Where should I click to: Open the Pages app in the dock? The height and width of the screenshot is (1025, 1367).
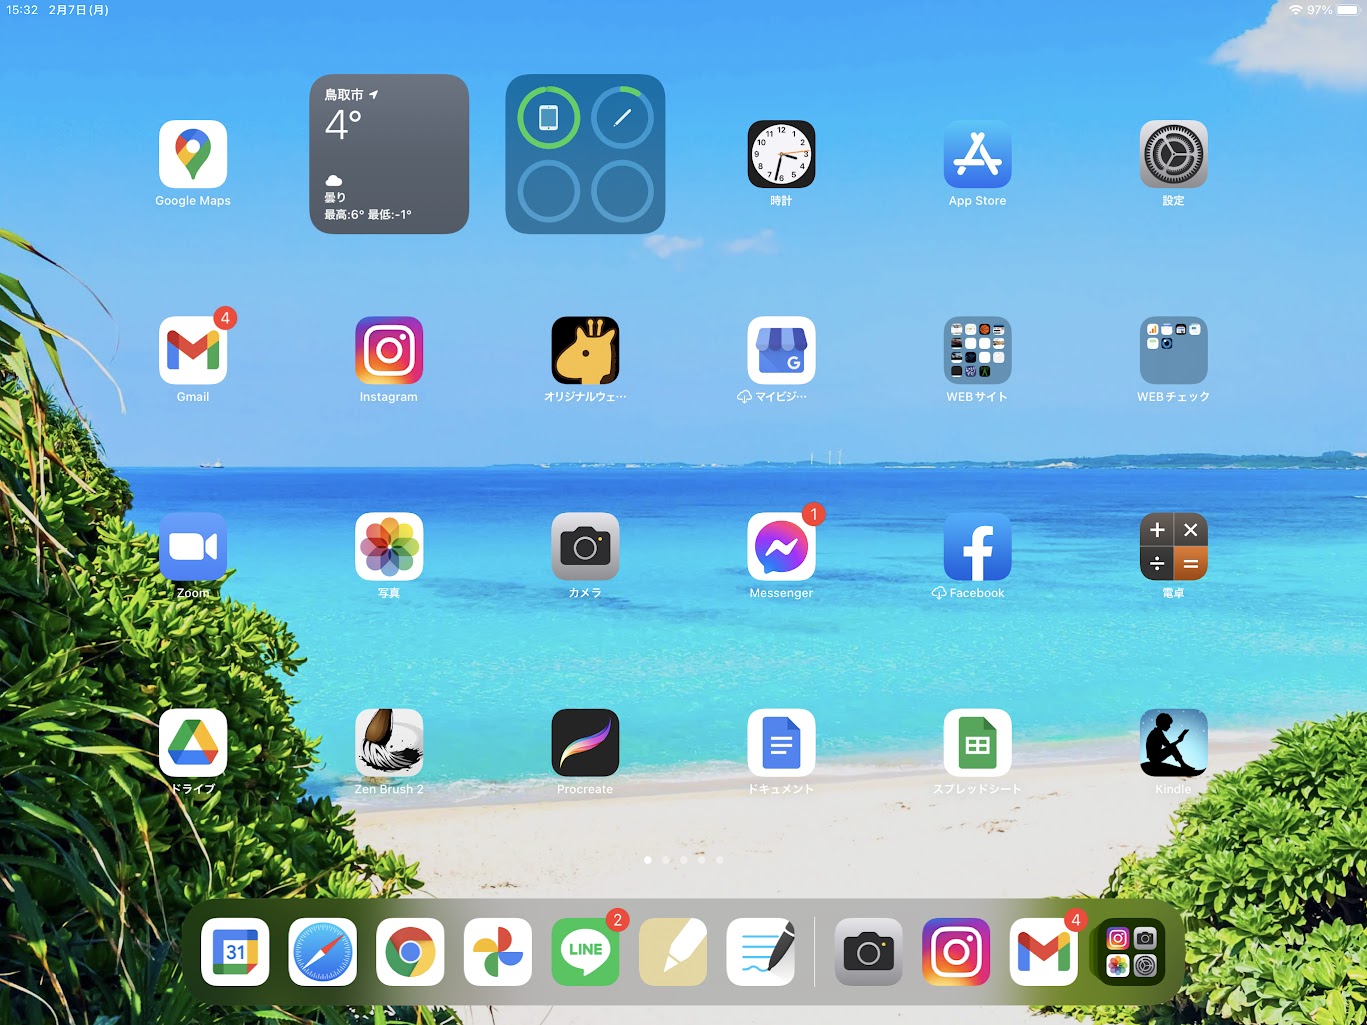tap(673, 952)
